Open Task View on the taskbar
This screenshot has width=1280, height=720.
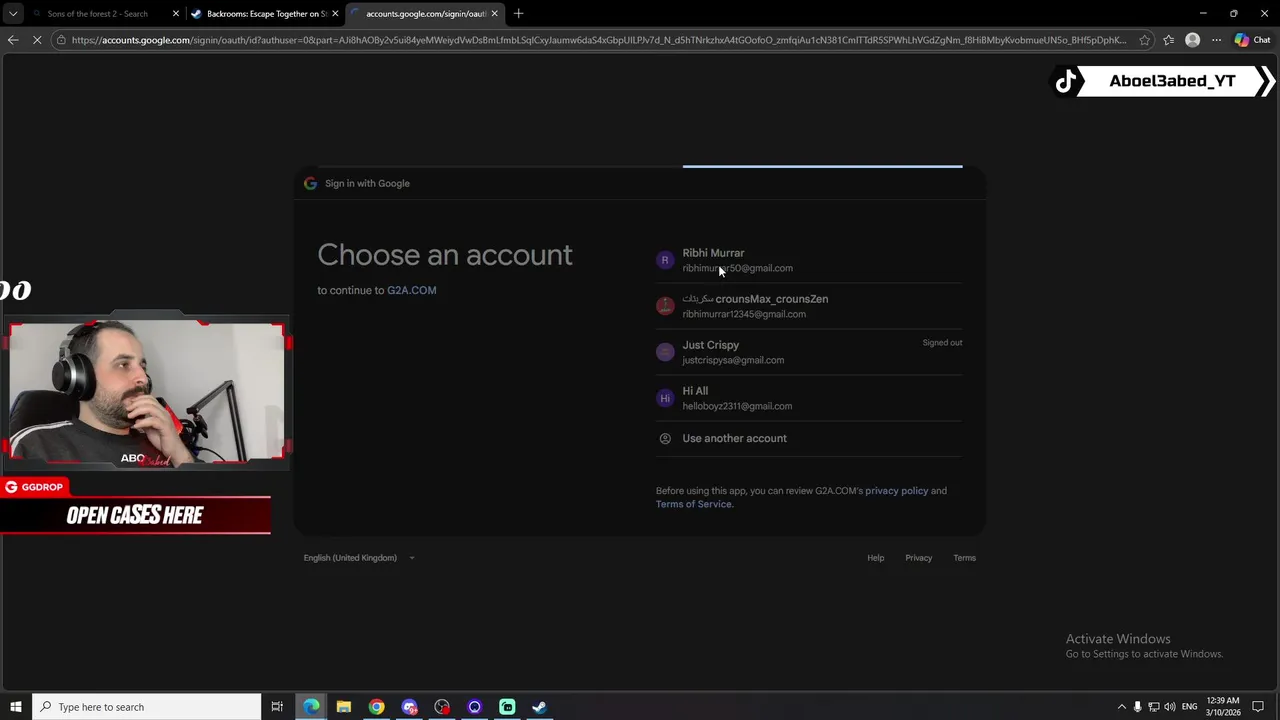tap(277, 707)
